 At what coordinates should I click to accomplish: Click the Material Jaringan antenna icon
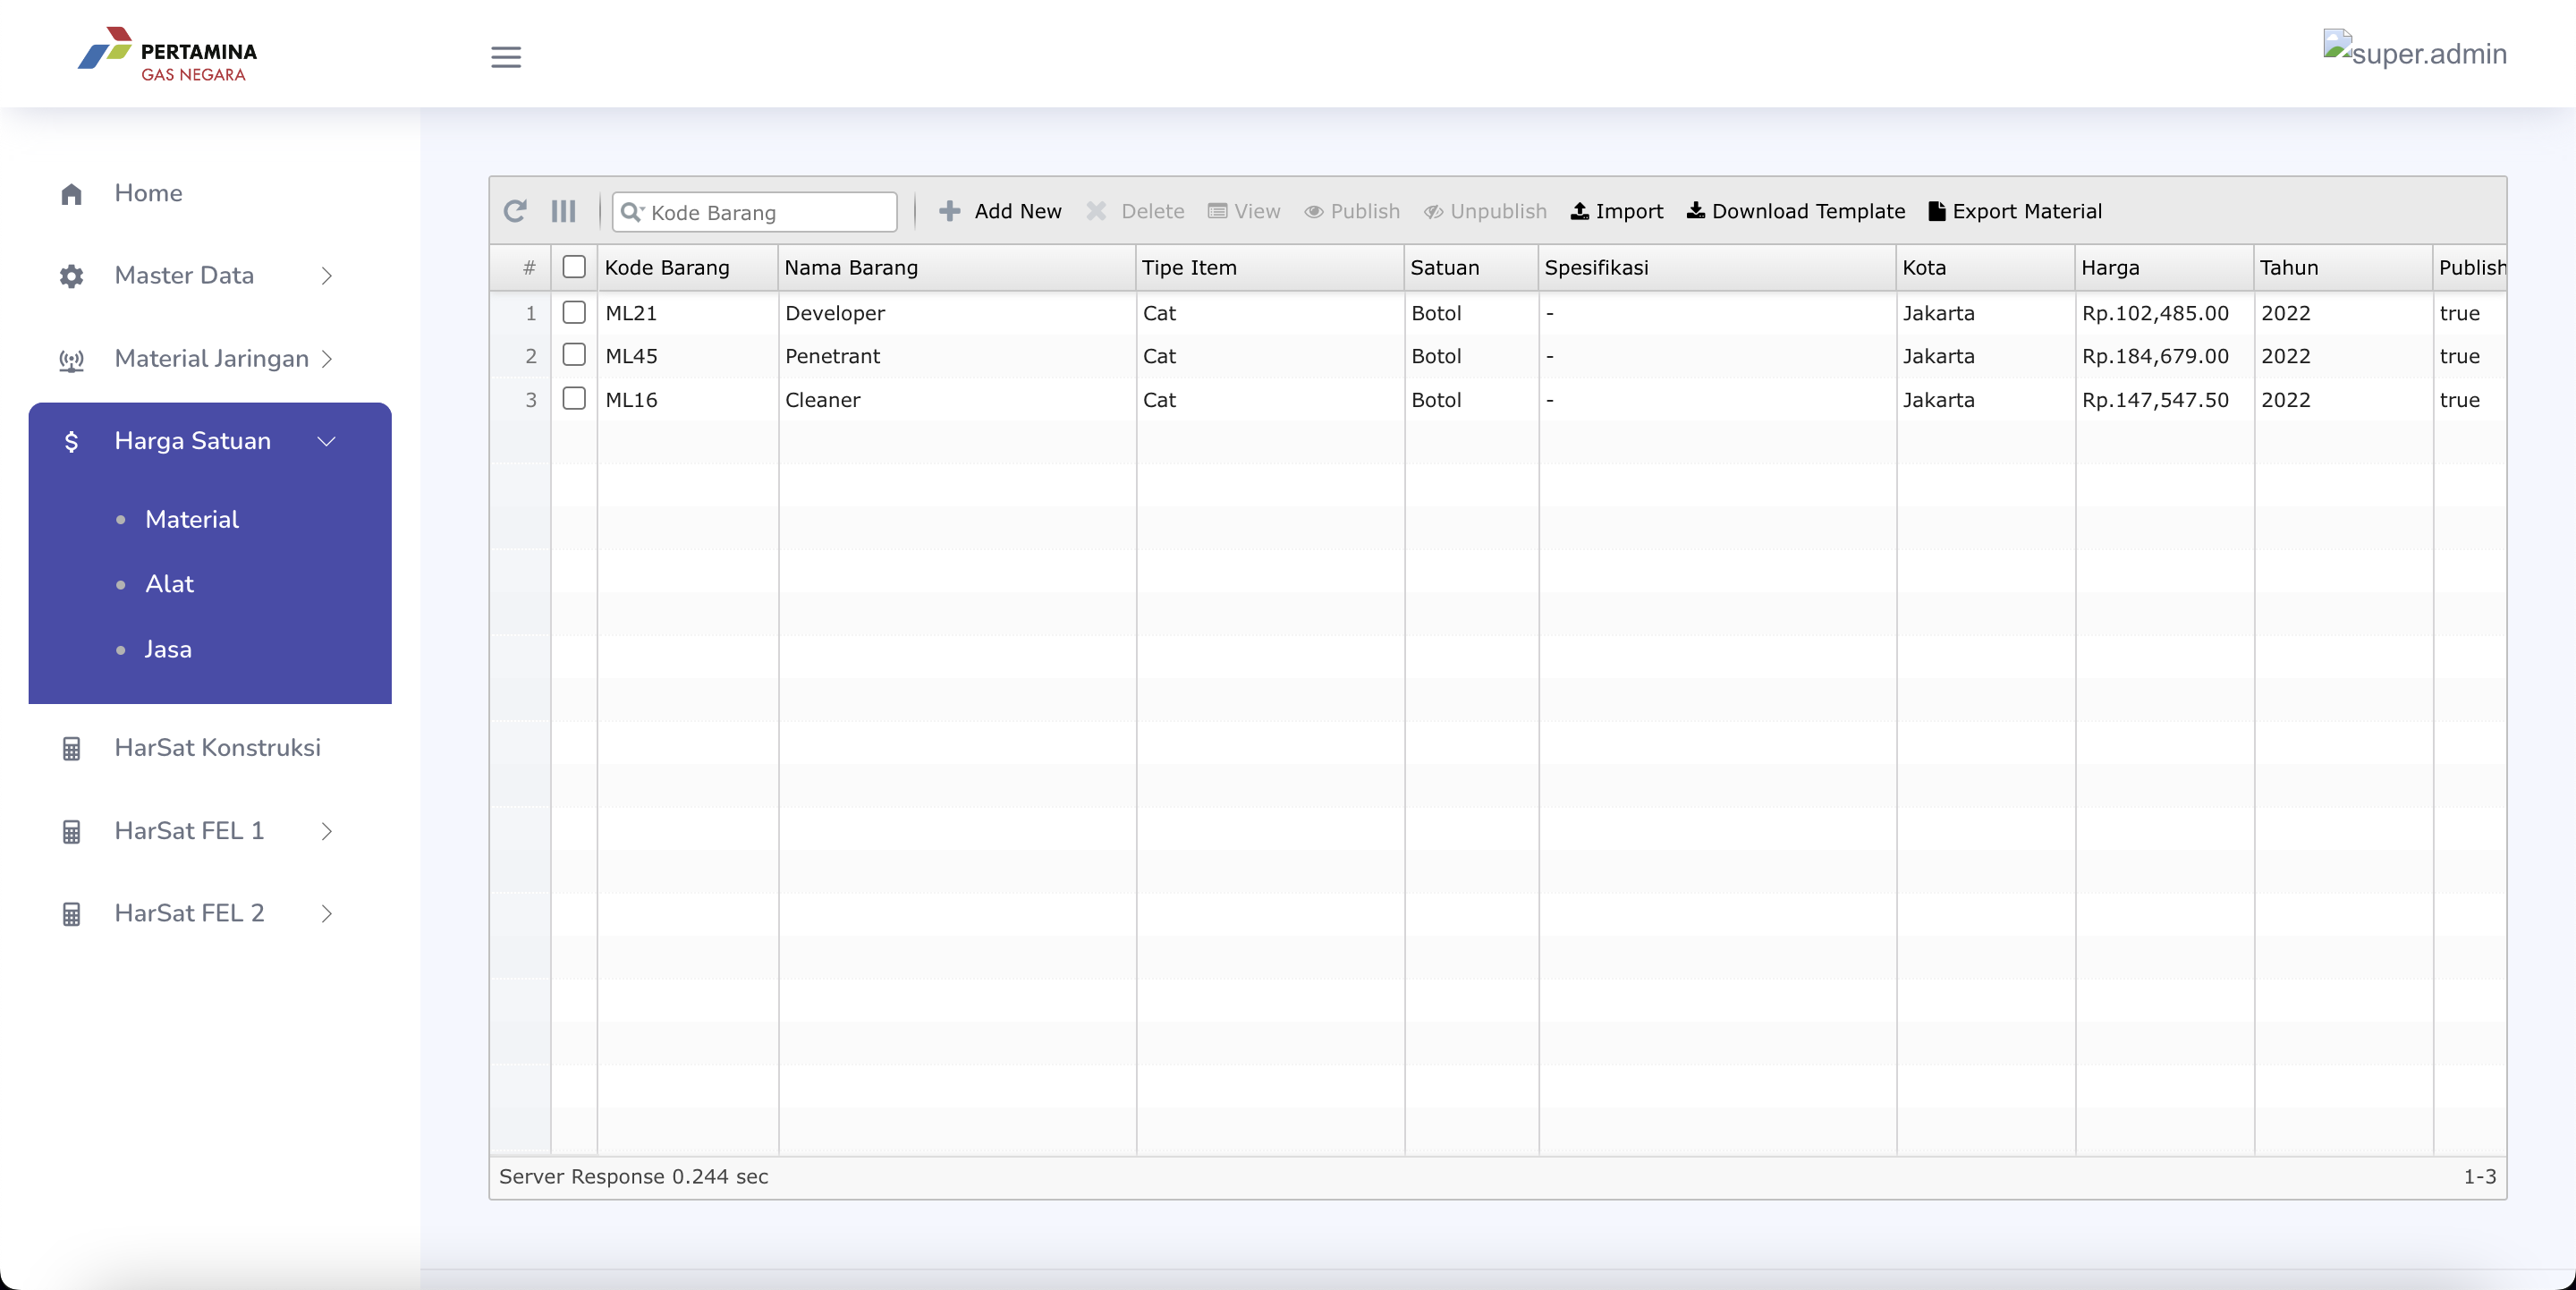pyautogui.click(x=71, y=360)
